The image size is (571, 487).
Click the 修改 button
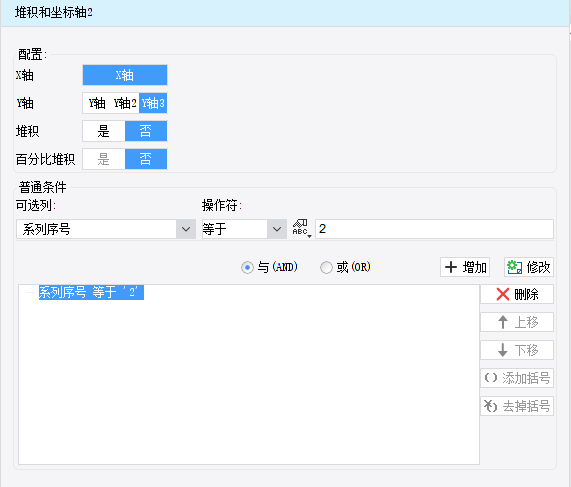tap(529, 267)
